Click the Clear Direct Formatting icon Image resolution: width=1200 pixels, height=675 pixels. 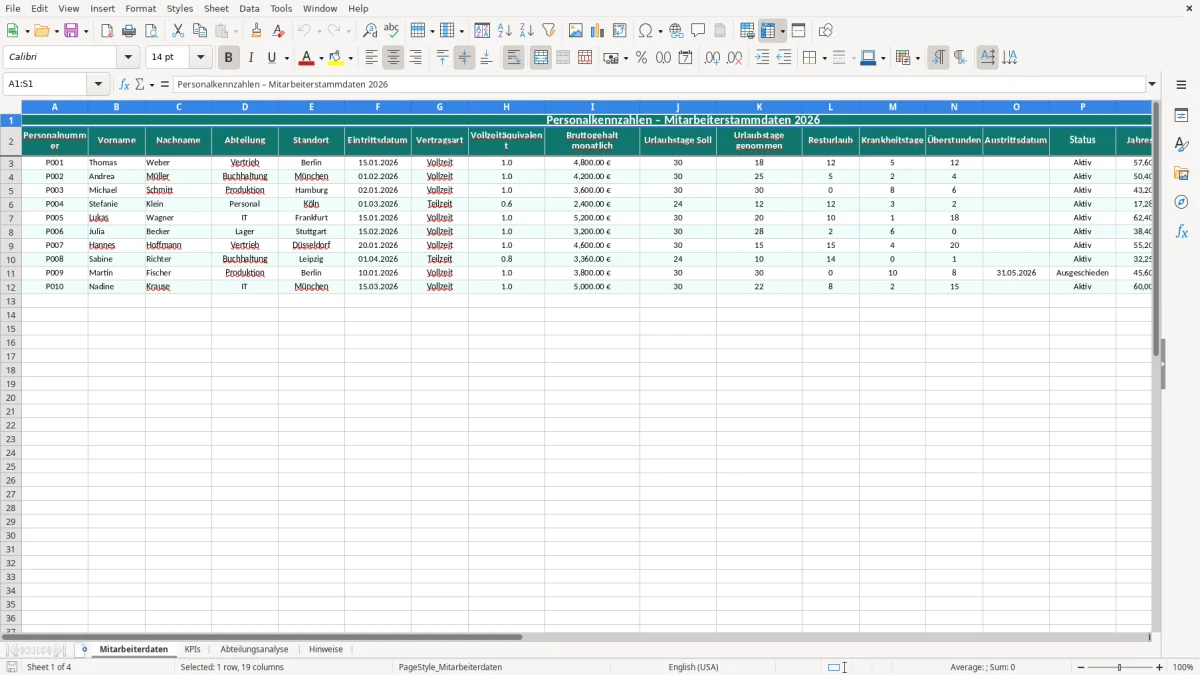tap(279, 31)
